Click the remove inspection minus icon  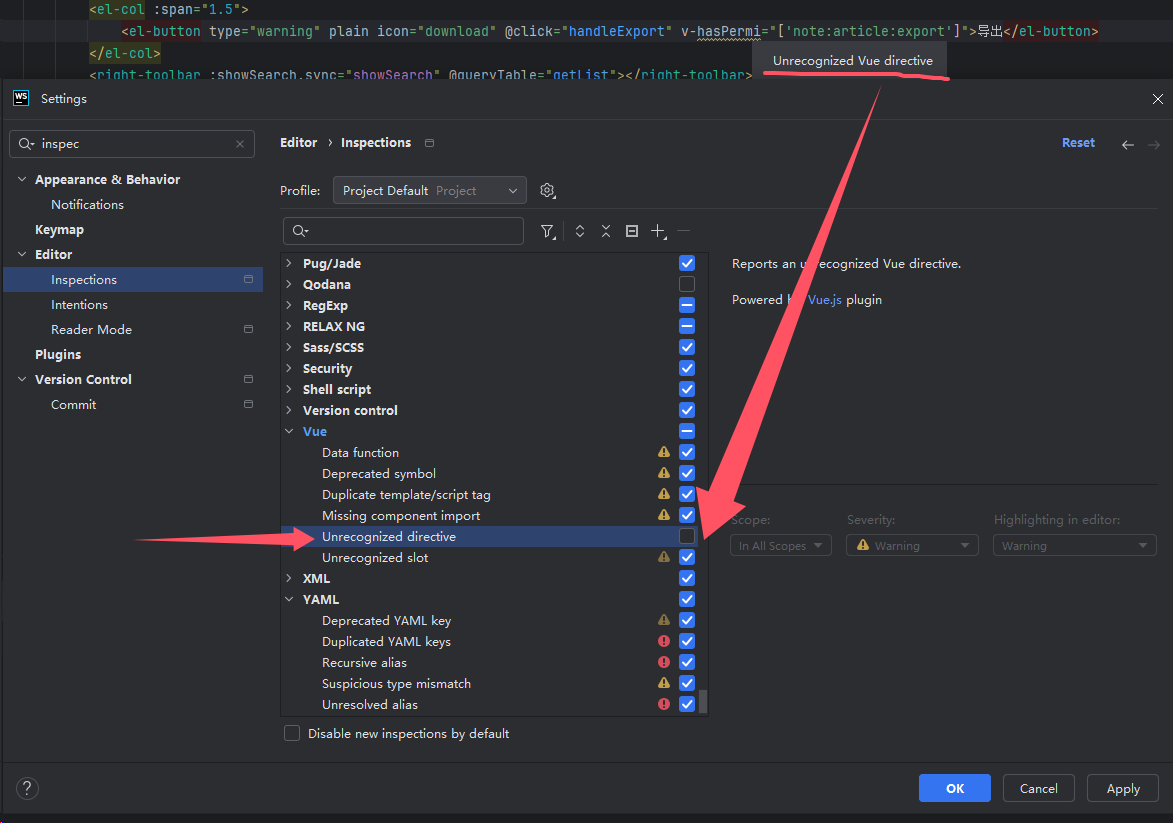pos(684,231)
